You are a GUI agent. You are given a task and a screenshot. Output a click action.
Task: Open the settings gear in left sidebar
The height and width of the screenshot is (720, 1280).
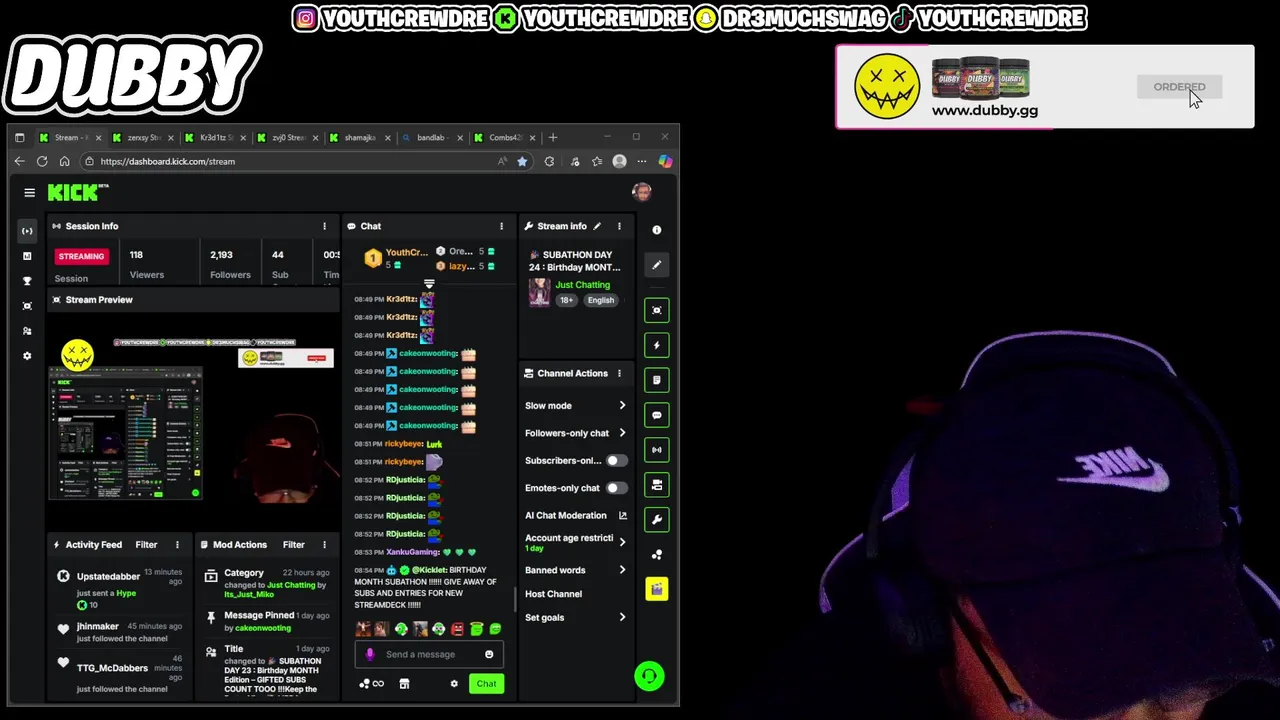27,356
